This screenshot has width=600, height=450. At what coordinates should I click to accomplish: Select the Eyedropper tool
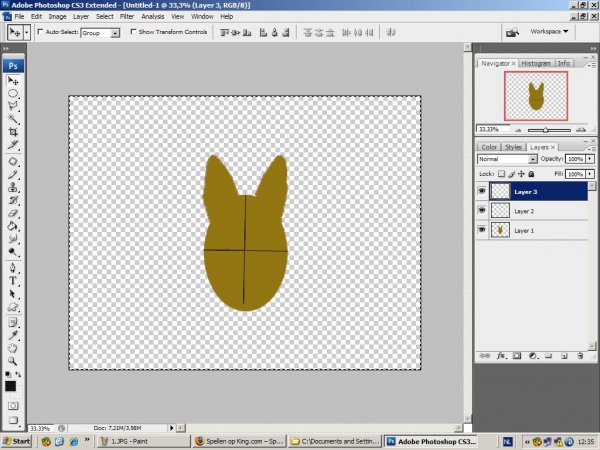click(x=13, y=335)
